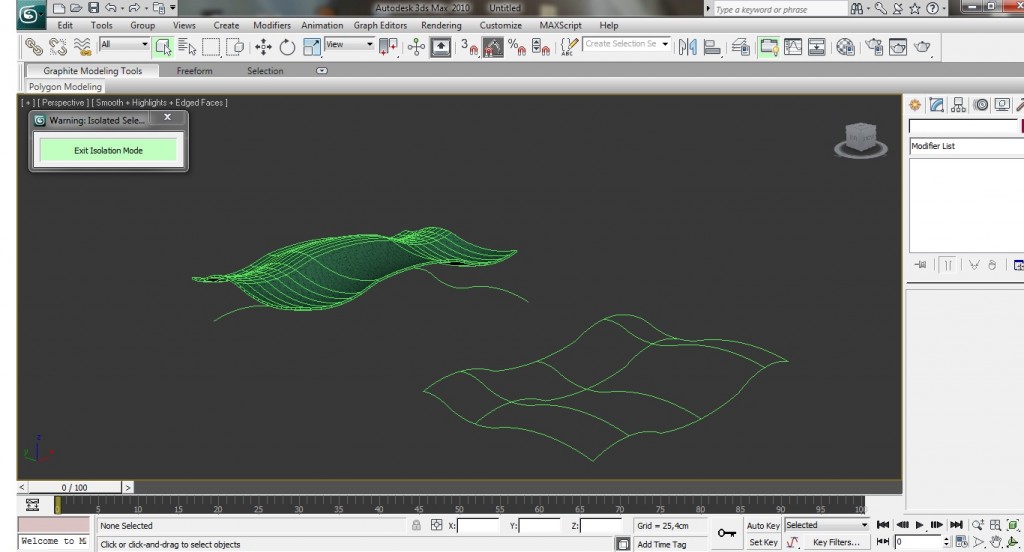Click the object color swatch in Modify panel

coord(1022,127)
